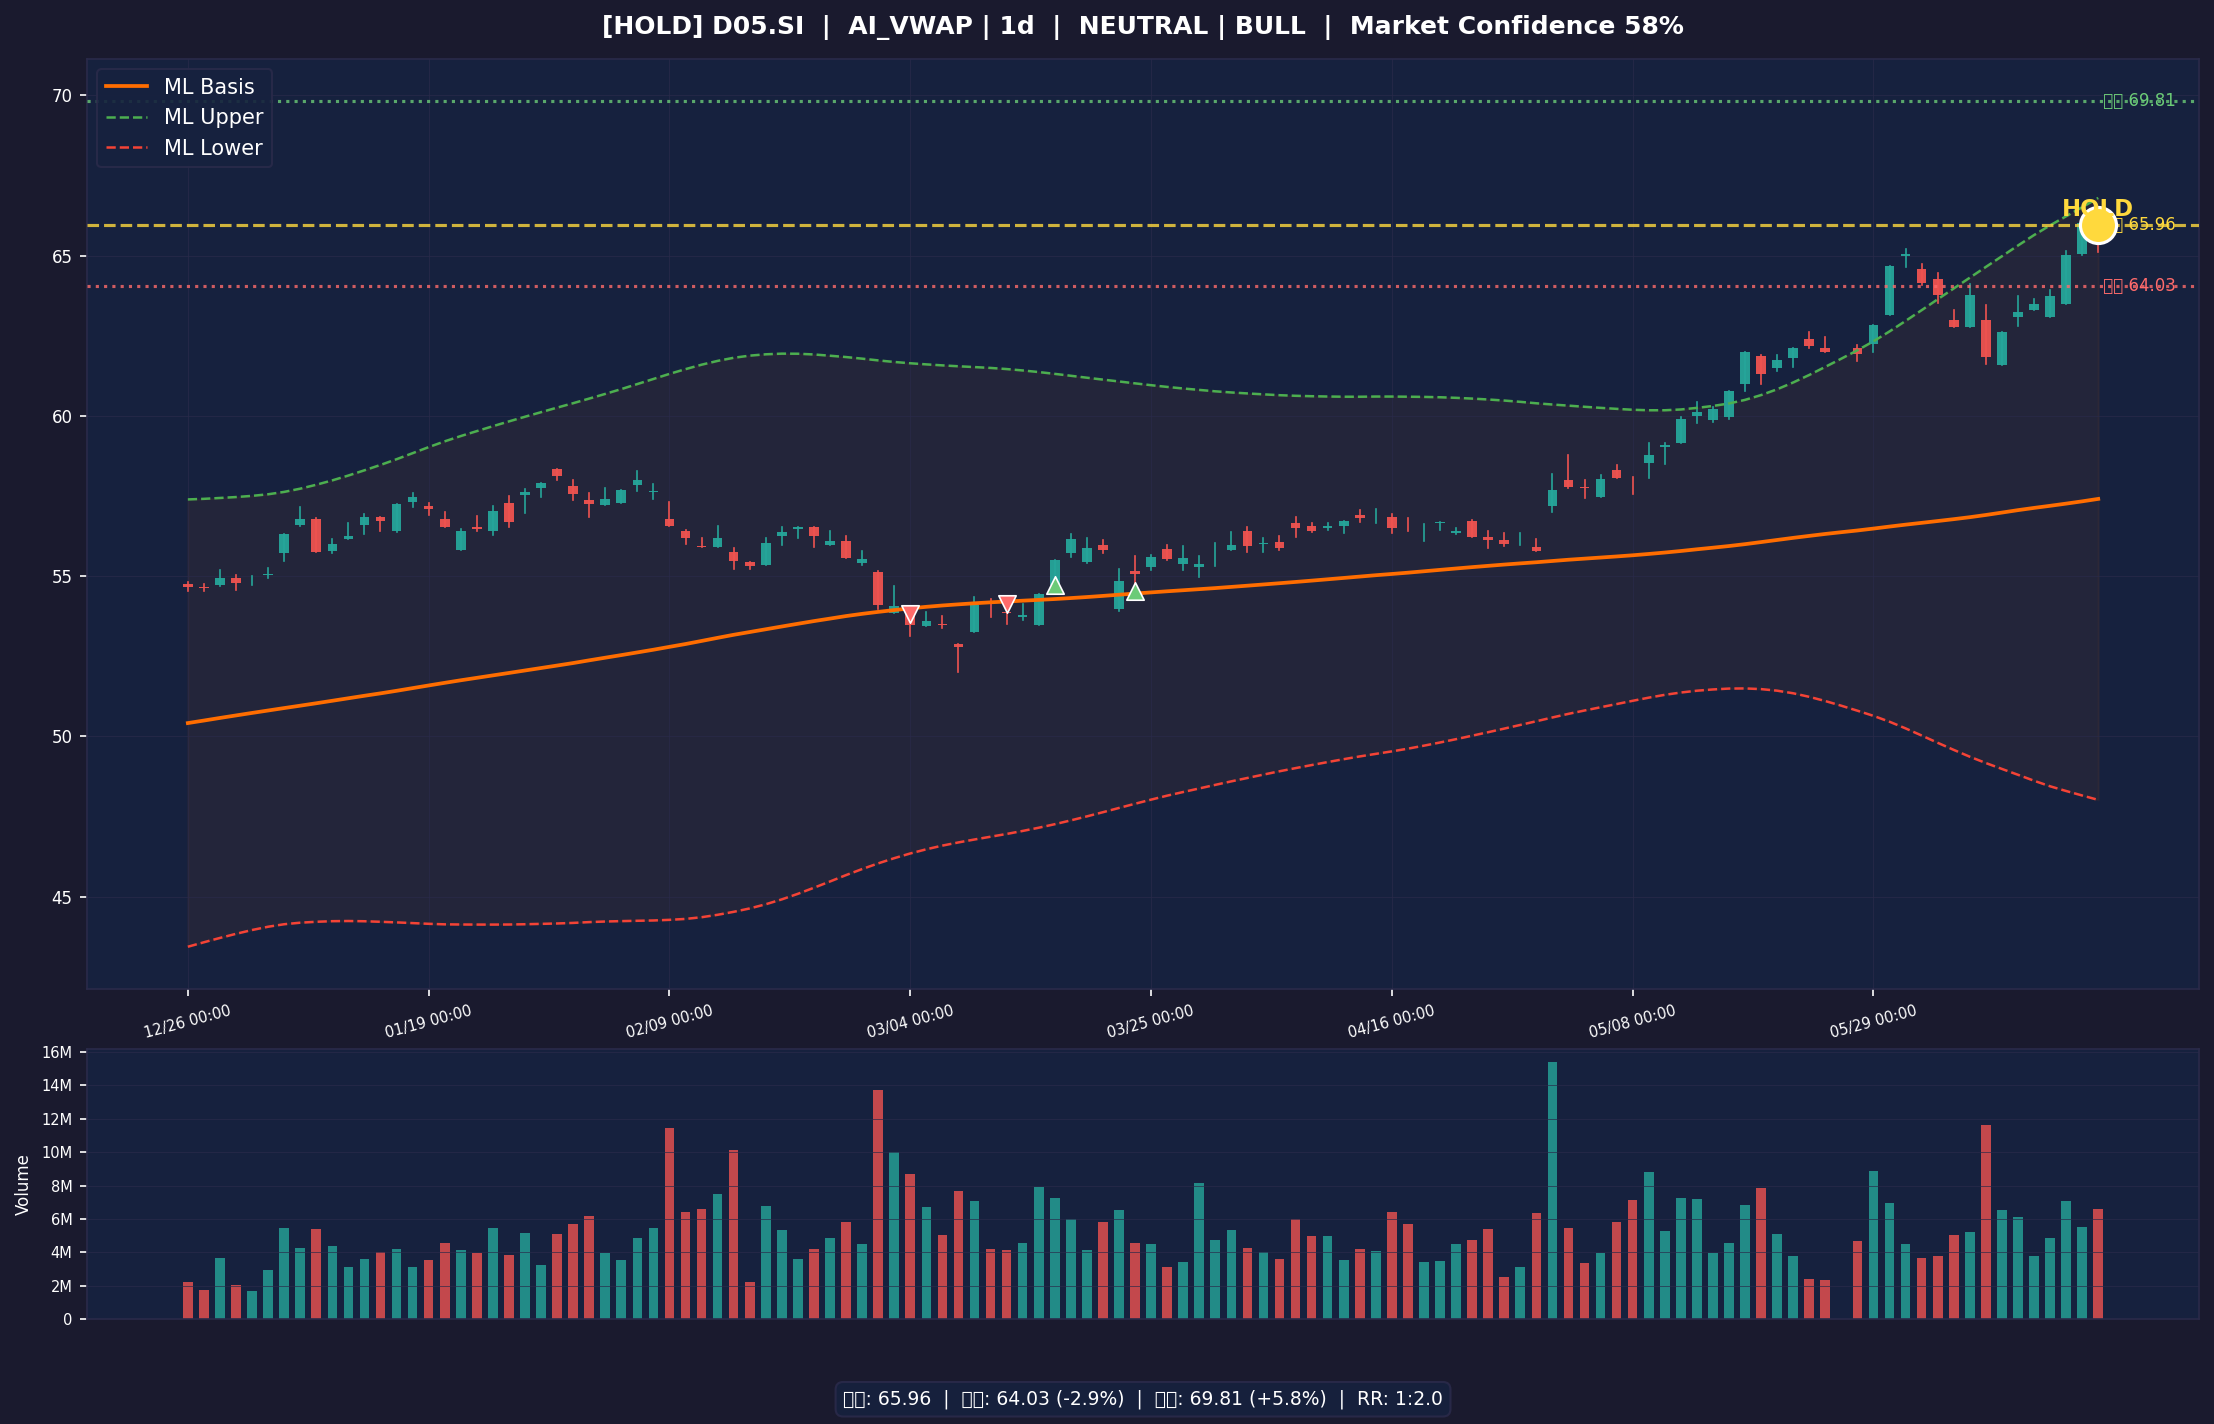Click the 04/16 00:00 date label

tap(1391, 1021)
